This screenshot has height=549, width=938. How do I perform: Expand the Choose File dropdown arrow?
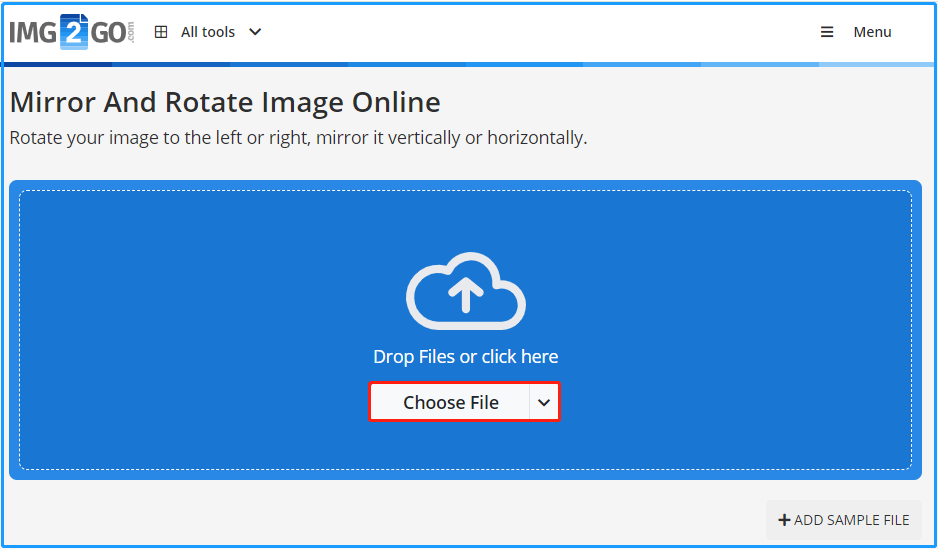pos(544,402)
